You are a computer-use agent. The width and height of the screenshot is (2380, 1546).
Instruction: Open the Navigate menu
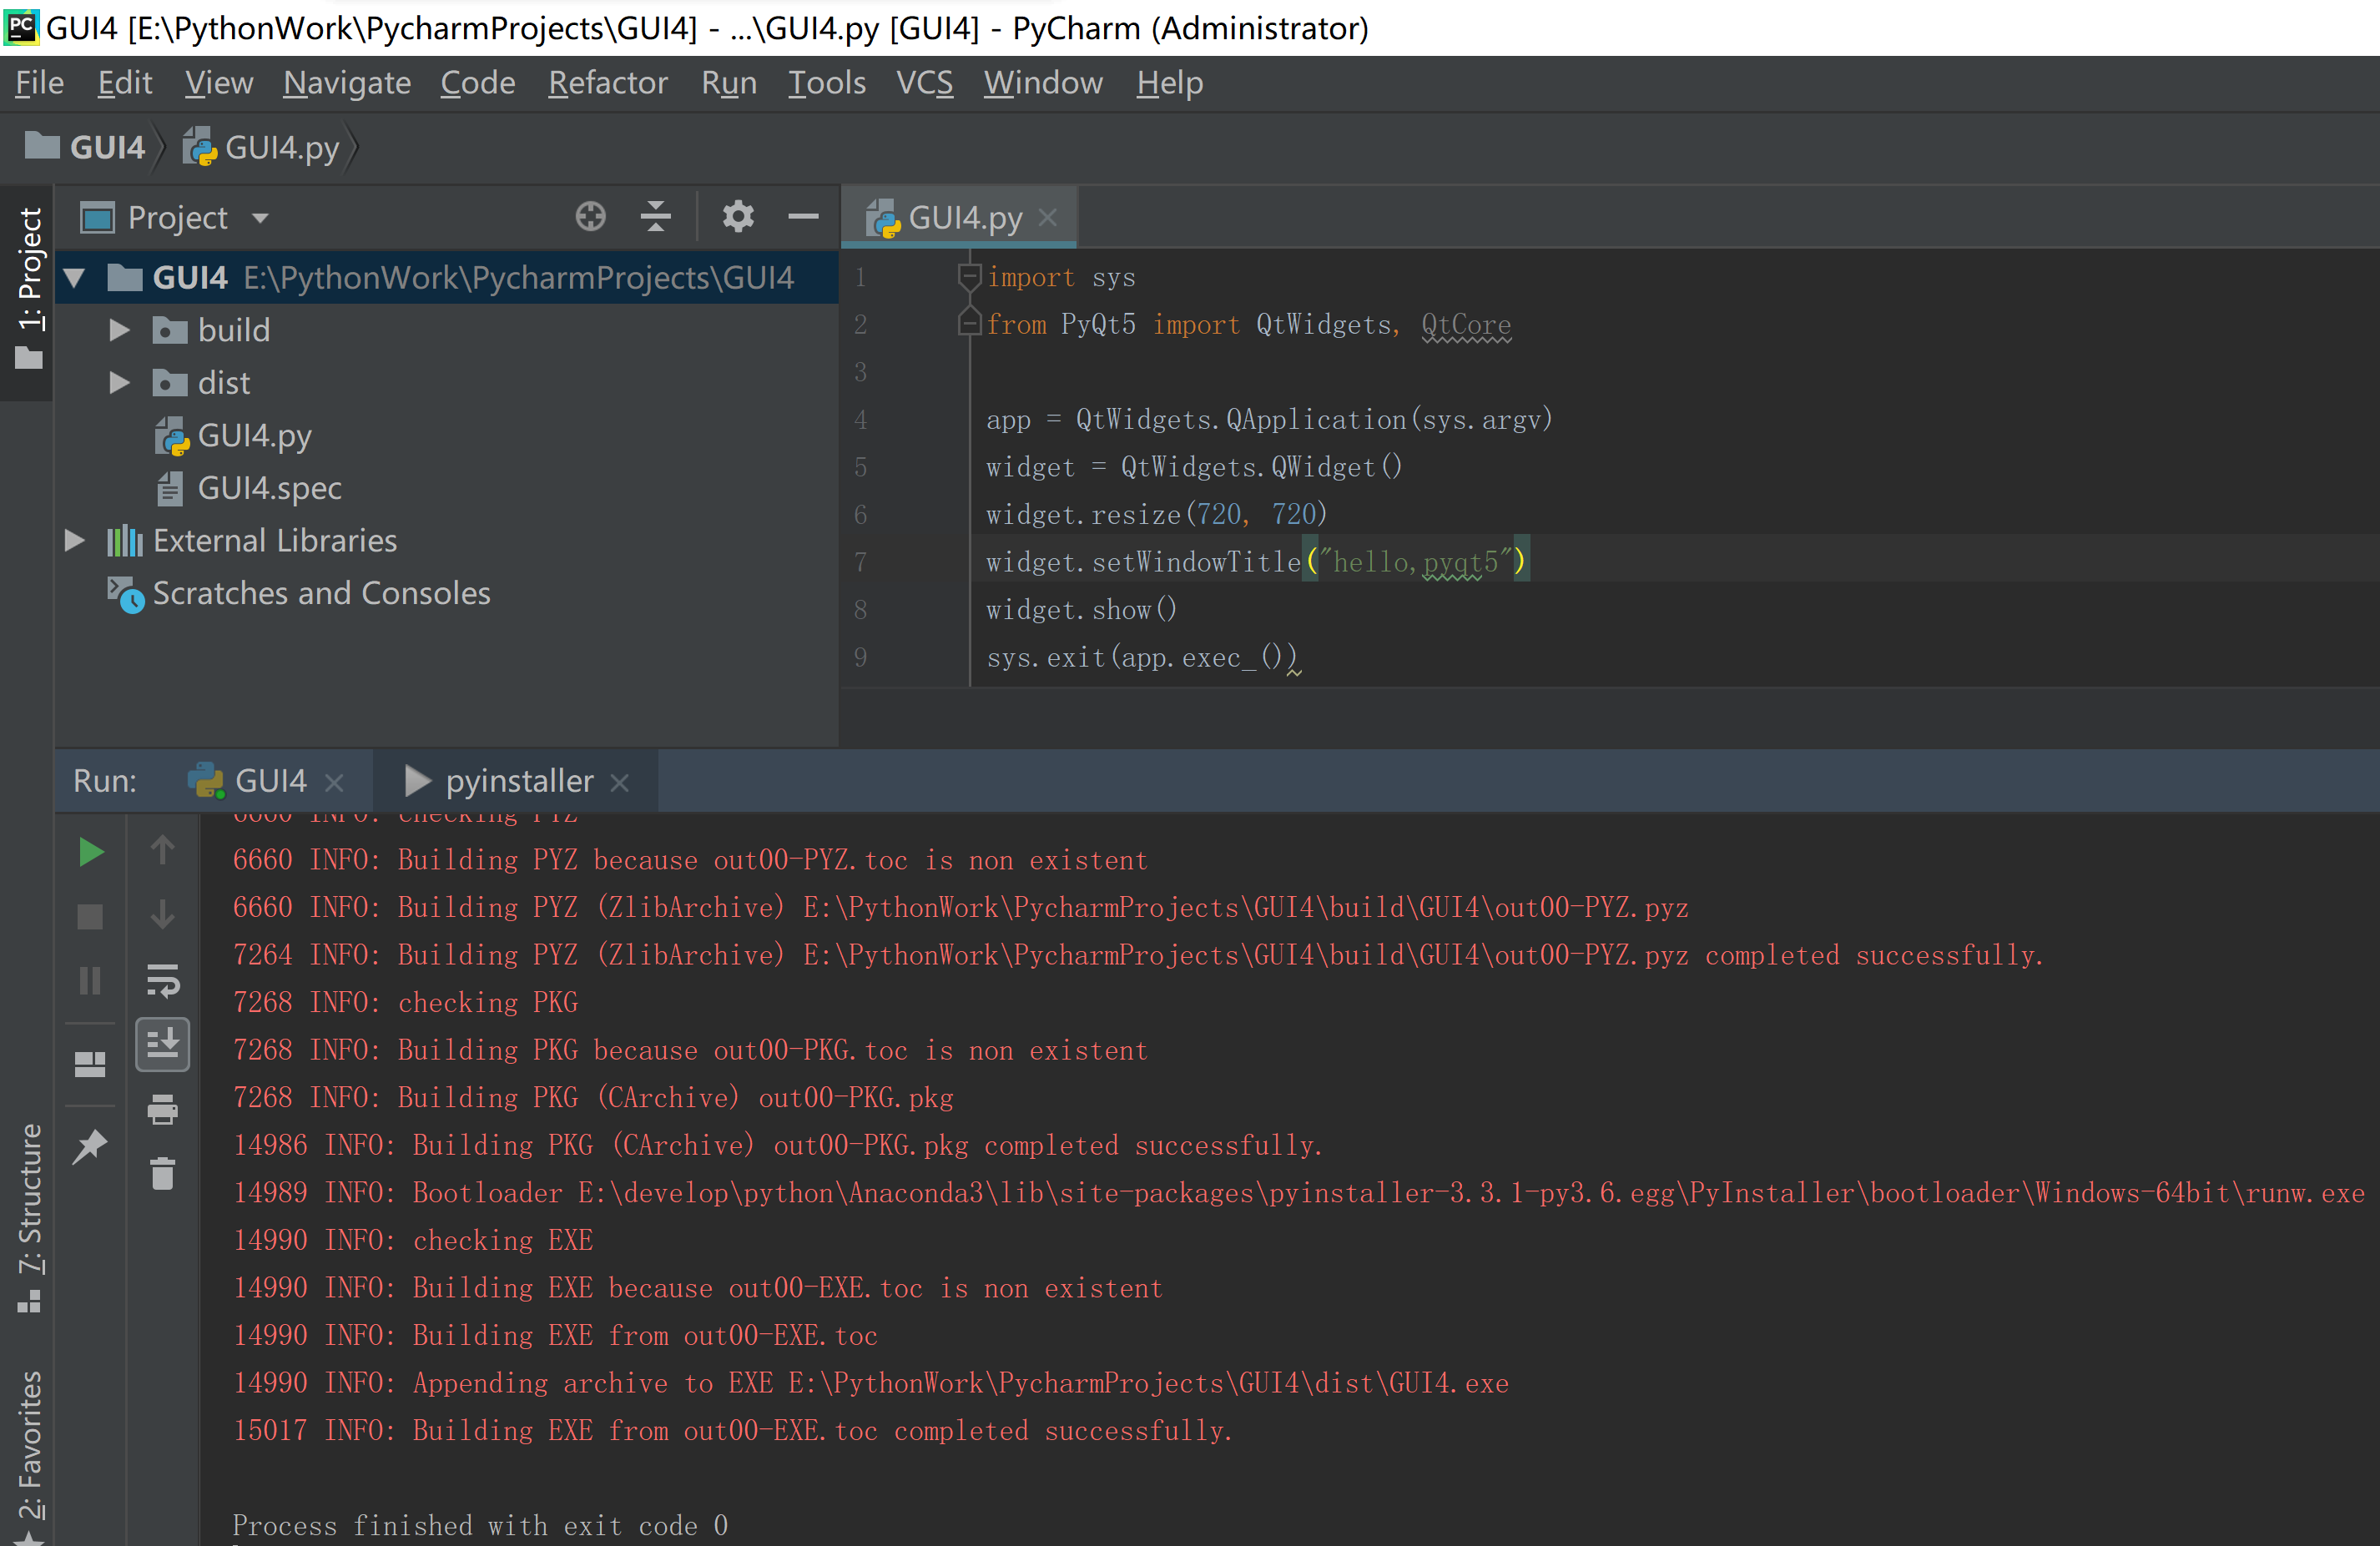[x=347, y=83]
